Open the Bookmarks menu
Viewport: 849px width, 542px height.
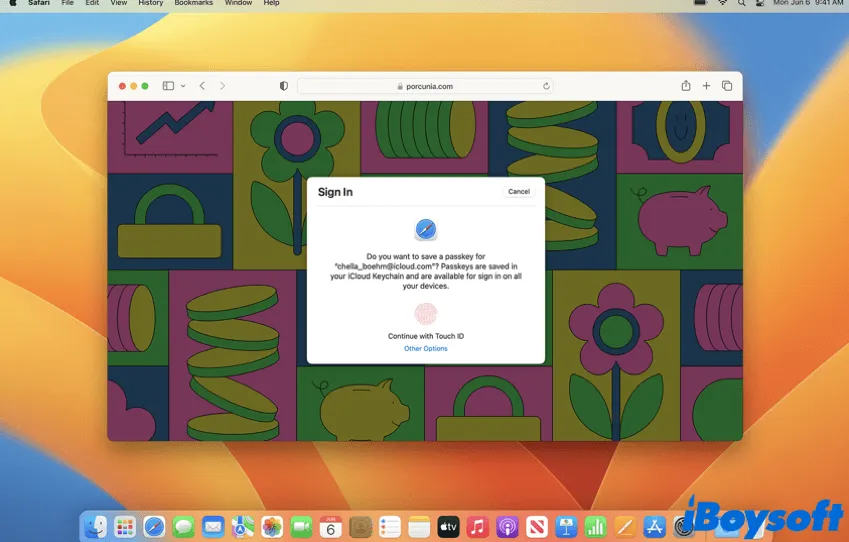(193, 4)
